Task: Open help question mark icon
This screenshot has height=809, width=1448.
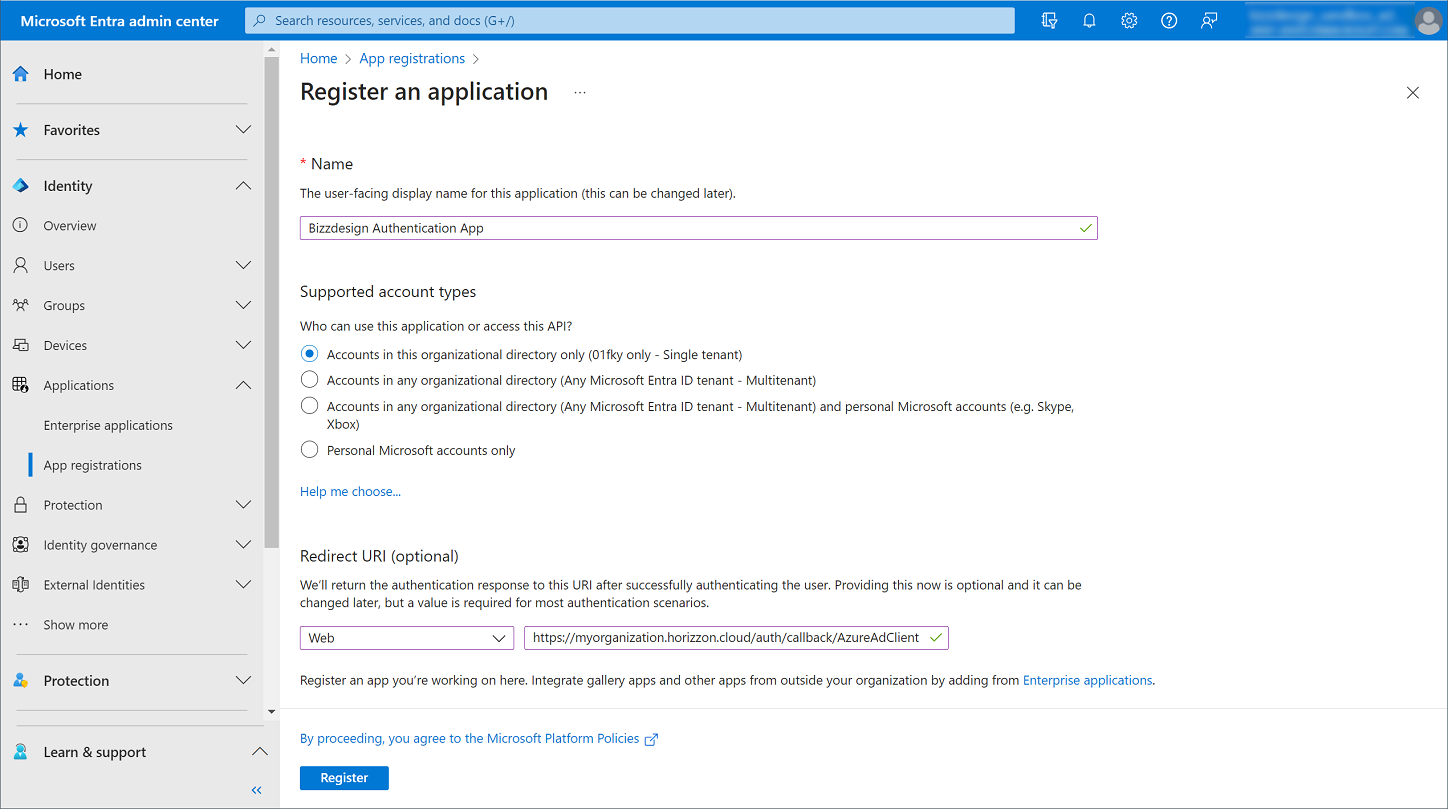Action: [1169, 20]
